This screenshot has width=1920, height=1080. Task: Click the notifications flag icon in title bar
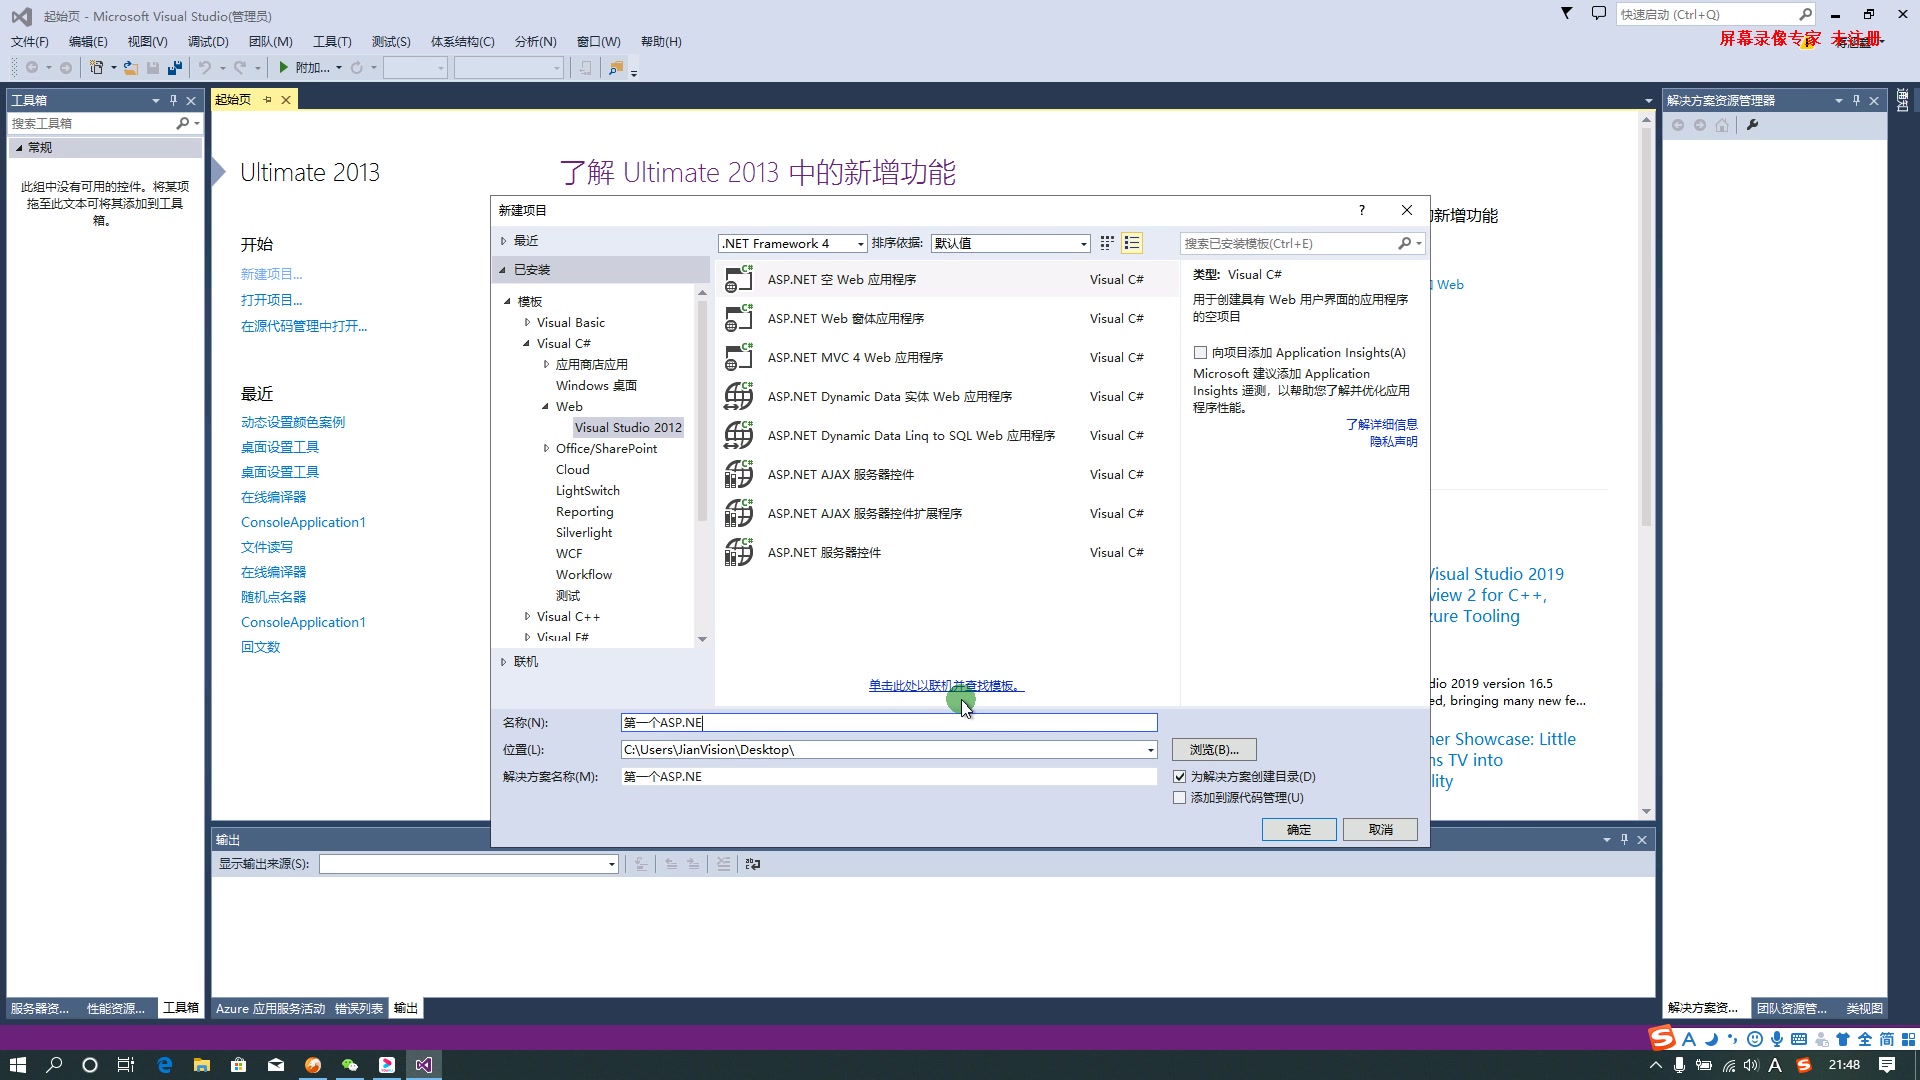click(x=1567, y=13)
